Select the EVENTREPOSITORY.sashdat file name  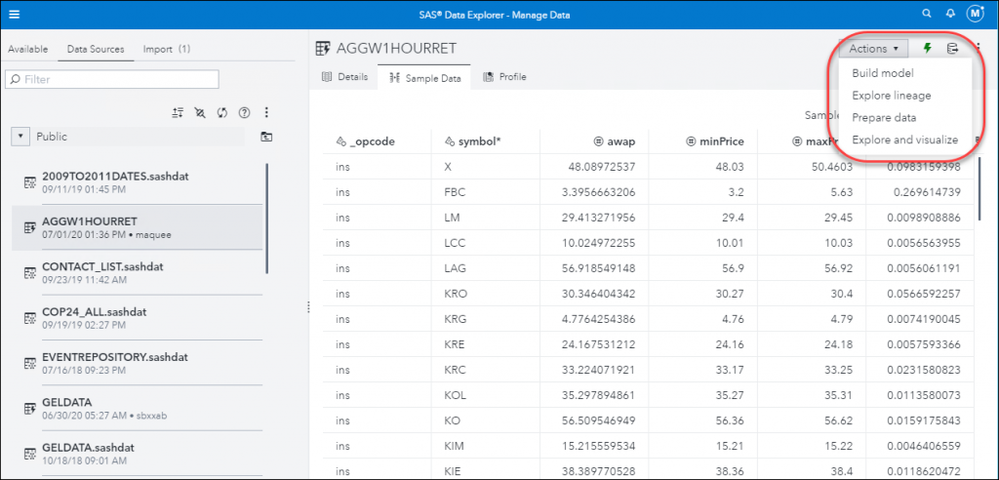(x=115, y=357)
